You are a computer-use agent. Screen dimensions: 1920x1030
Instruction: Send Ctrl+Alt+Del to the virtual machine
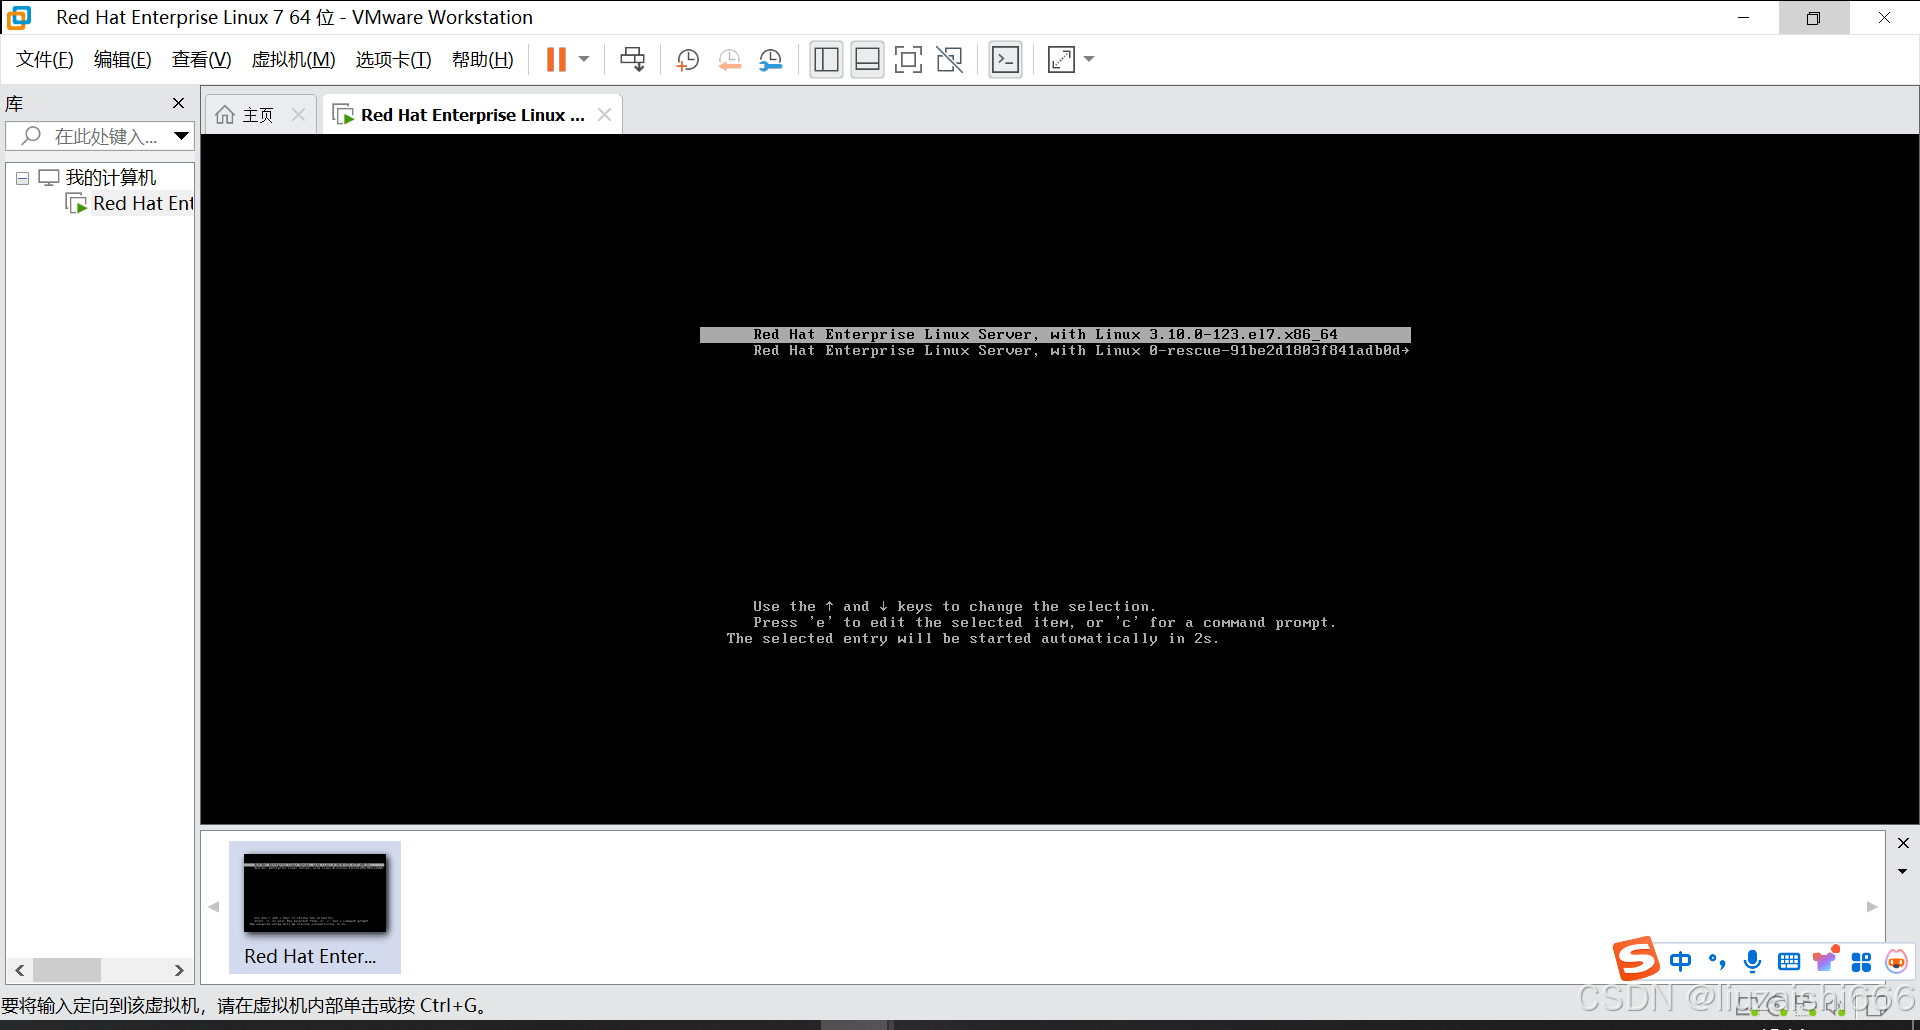tap(633, 60)
